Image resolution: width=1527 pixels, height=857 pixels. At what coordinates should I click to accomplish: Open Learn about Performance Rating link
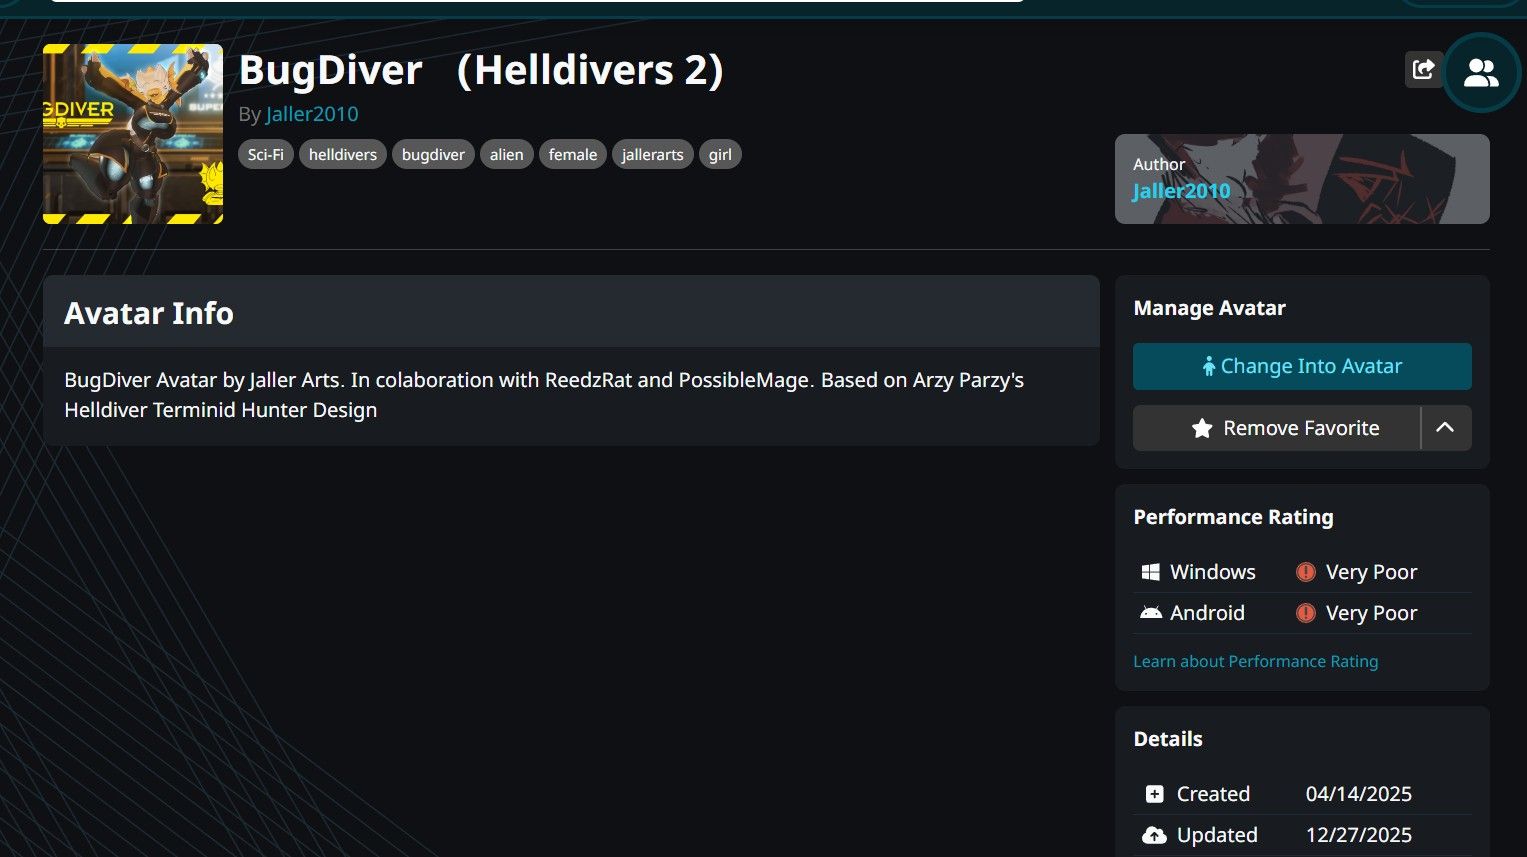(x=1255, y=661)
